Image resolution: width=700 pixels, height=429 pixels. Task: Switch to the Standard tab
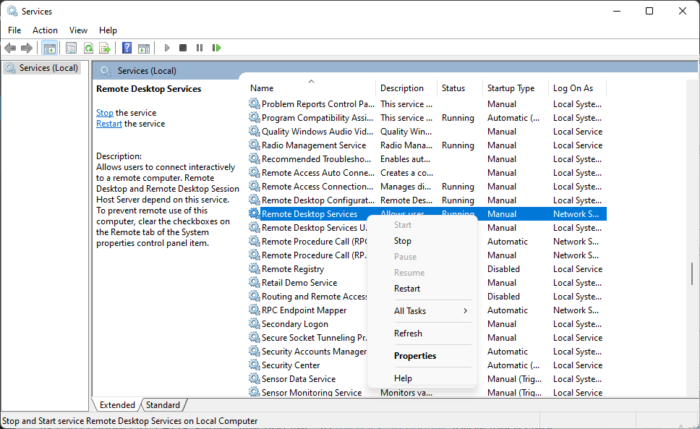pos(163,405)
